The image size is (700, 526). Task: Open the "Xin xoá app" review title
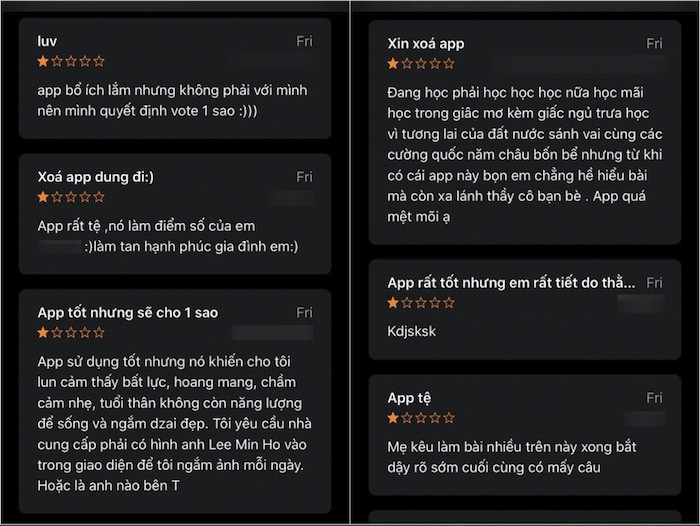[425, 43]
